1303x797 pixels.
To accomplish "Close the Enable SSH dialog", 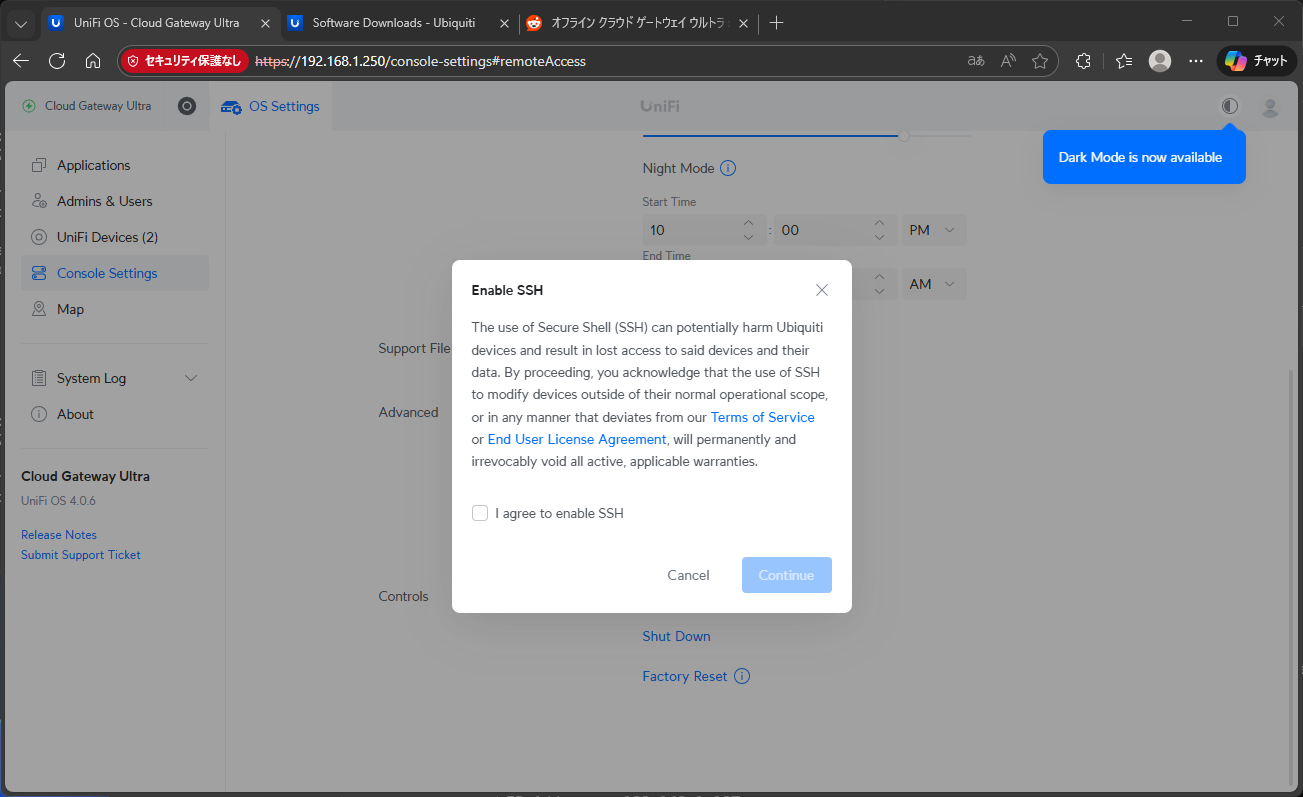I will click(821, 290).
